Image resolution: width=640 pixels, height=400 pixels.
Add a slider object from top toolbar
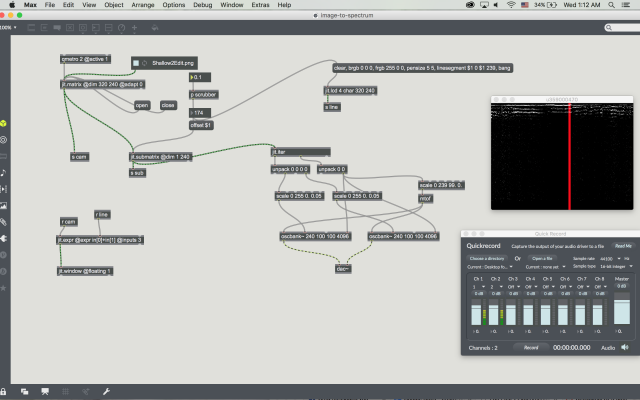pyautogui.click(x=109, y=28)
